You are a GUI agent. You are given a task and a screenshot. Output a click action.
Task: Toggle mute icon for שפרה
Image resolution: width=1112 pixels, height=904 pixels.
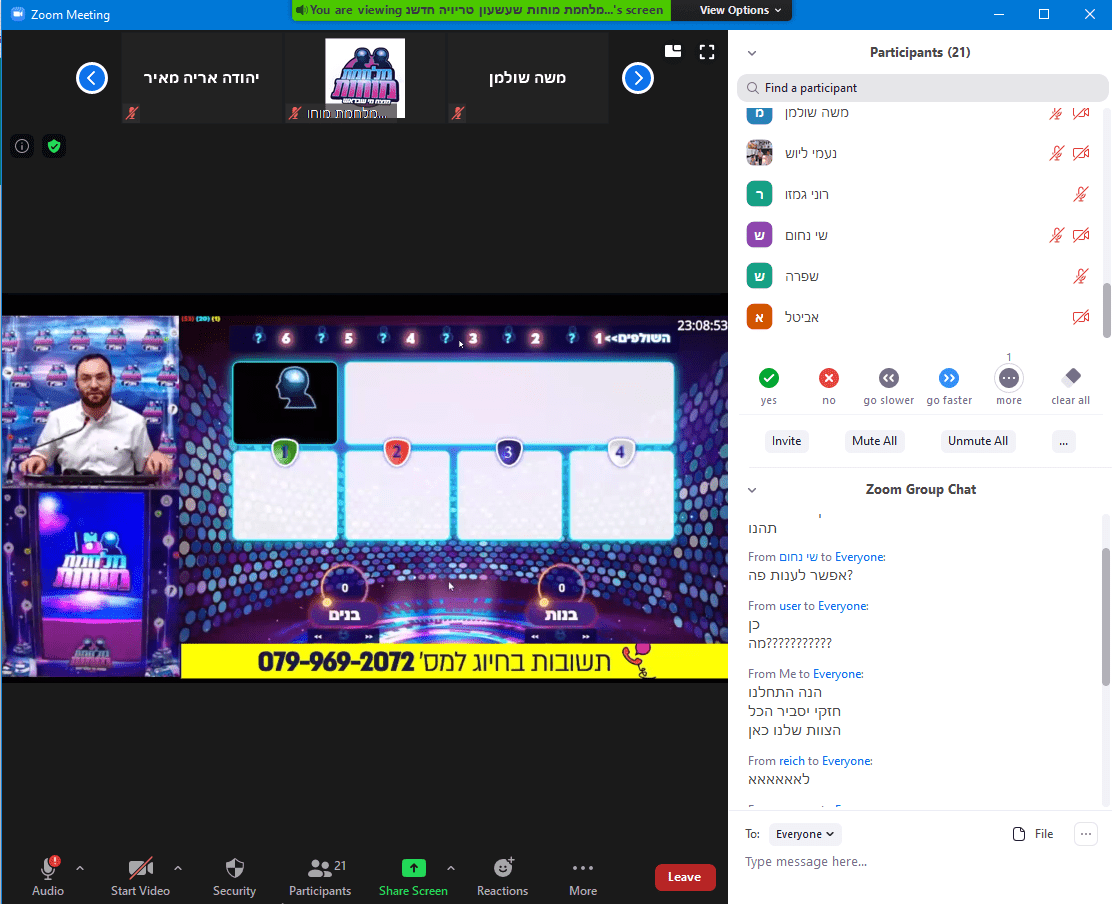click(1080, 277)
